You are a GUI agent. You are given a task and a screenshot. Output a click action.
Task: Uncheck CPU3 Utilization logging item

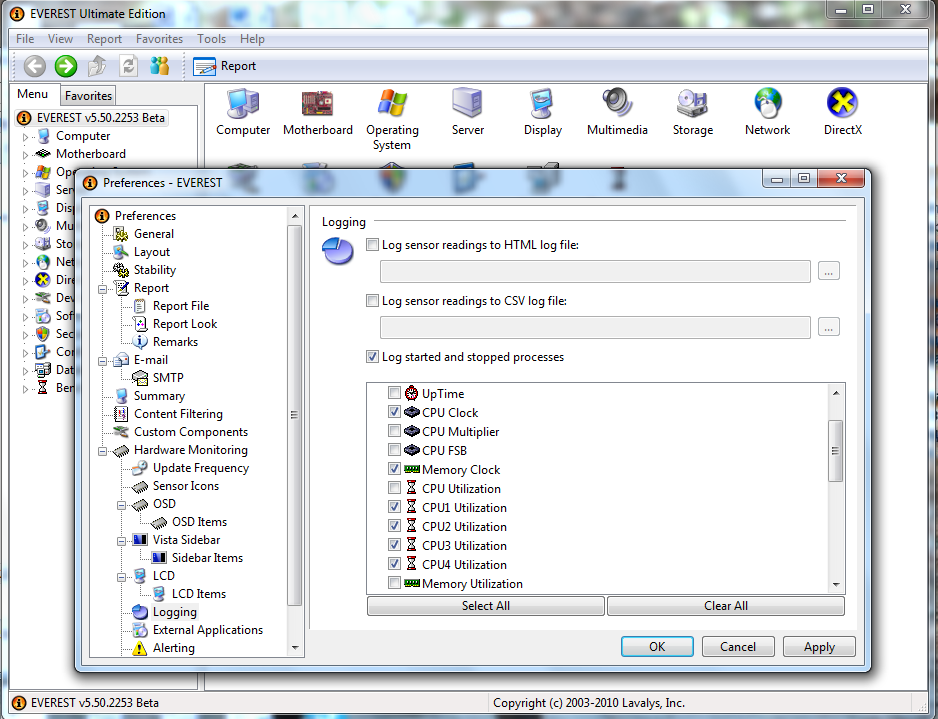click(x=394, y=545)
